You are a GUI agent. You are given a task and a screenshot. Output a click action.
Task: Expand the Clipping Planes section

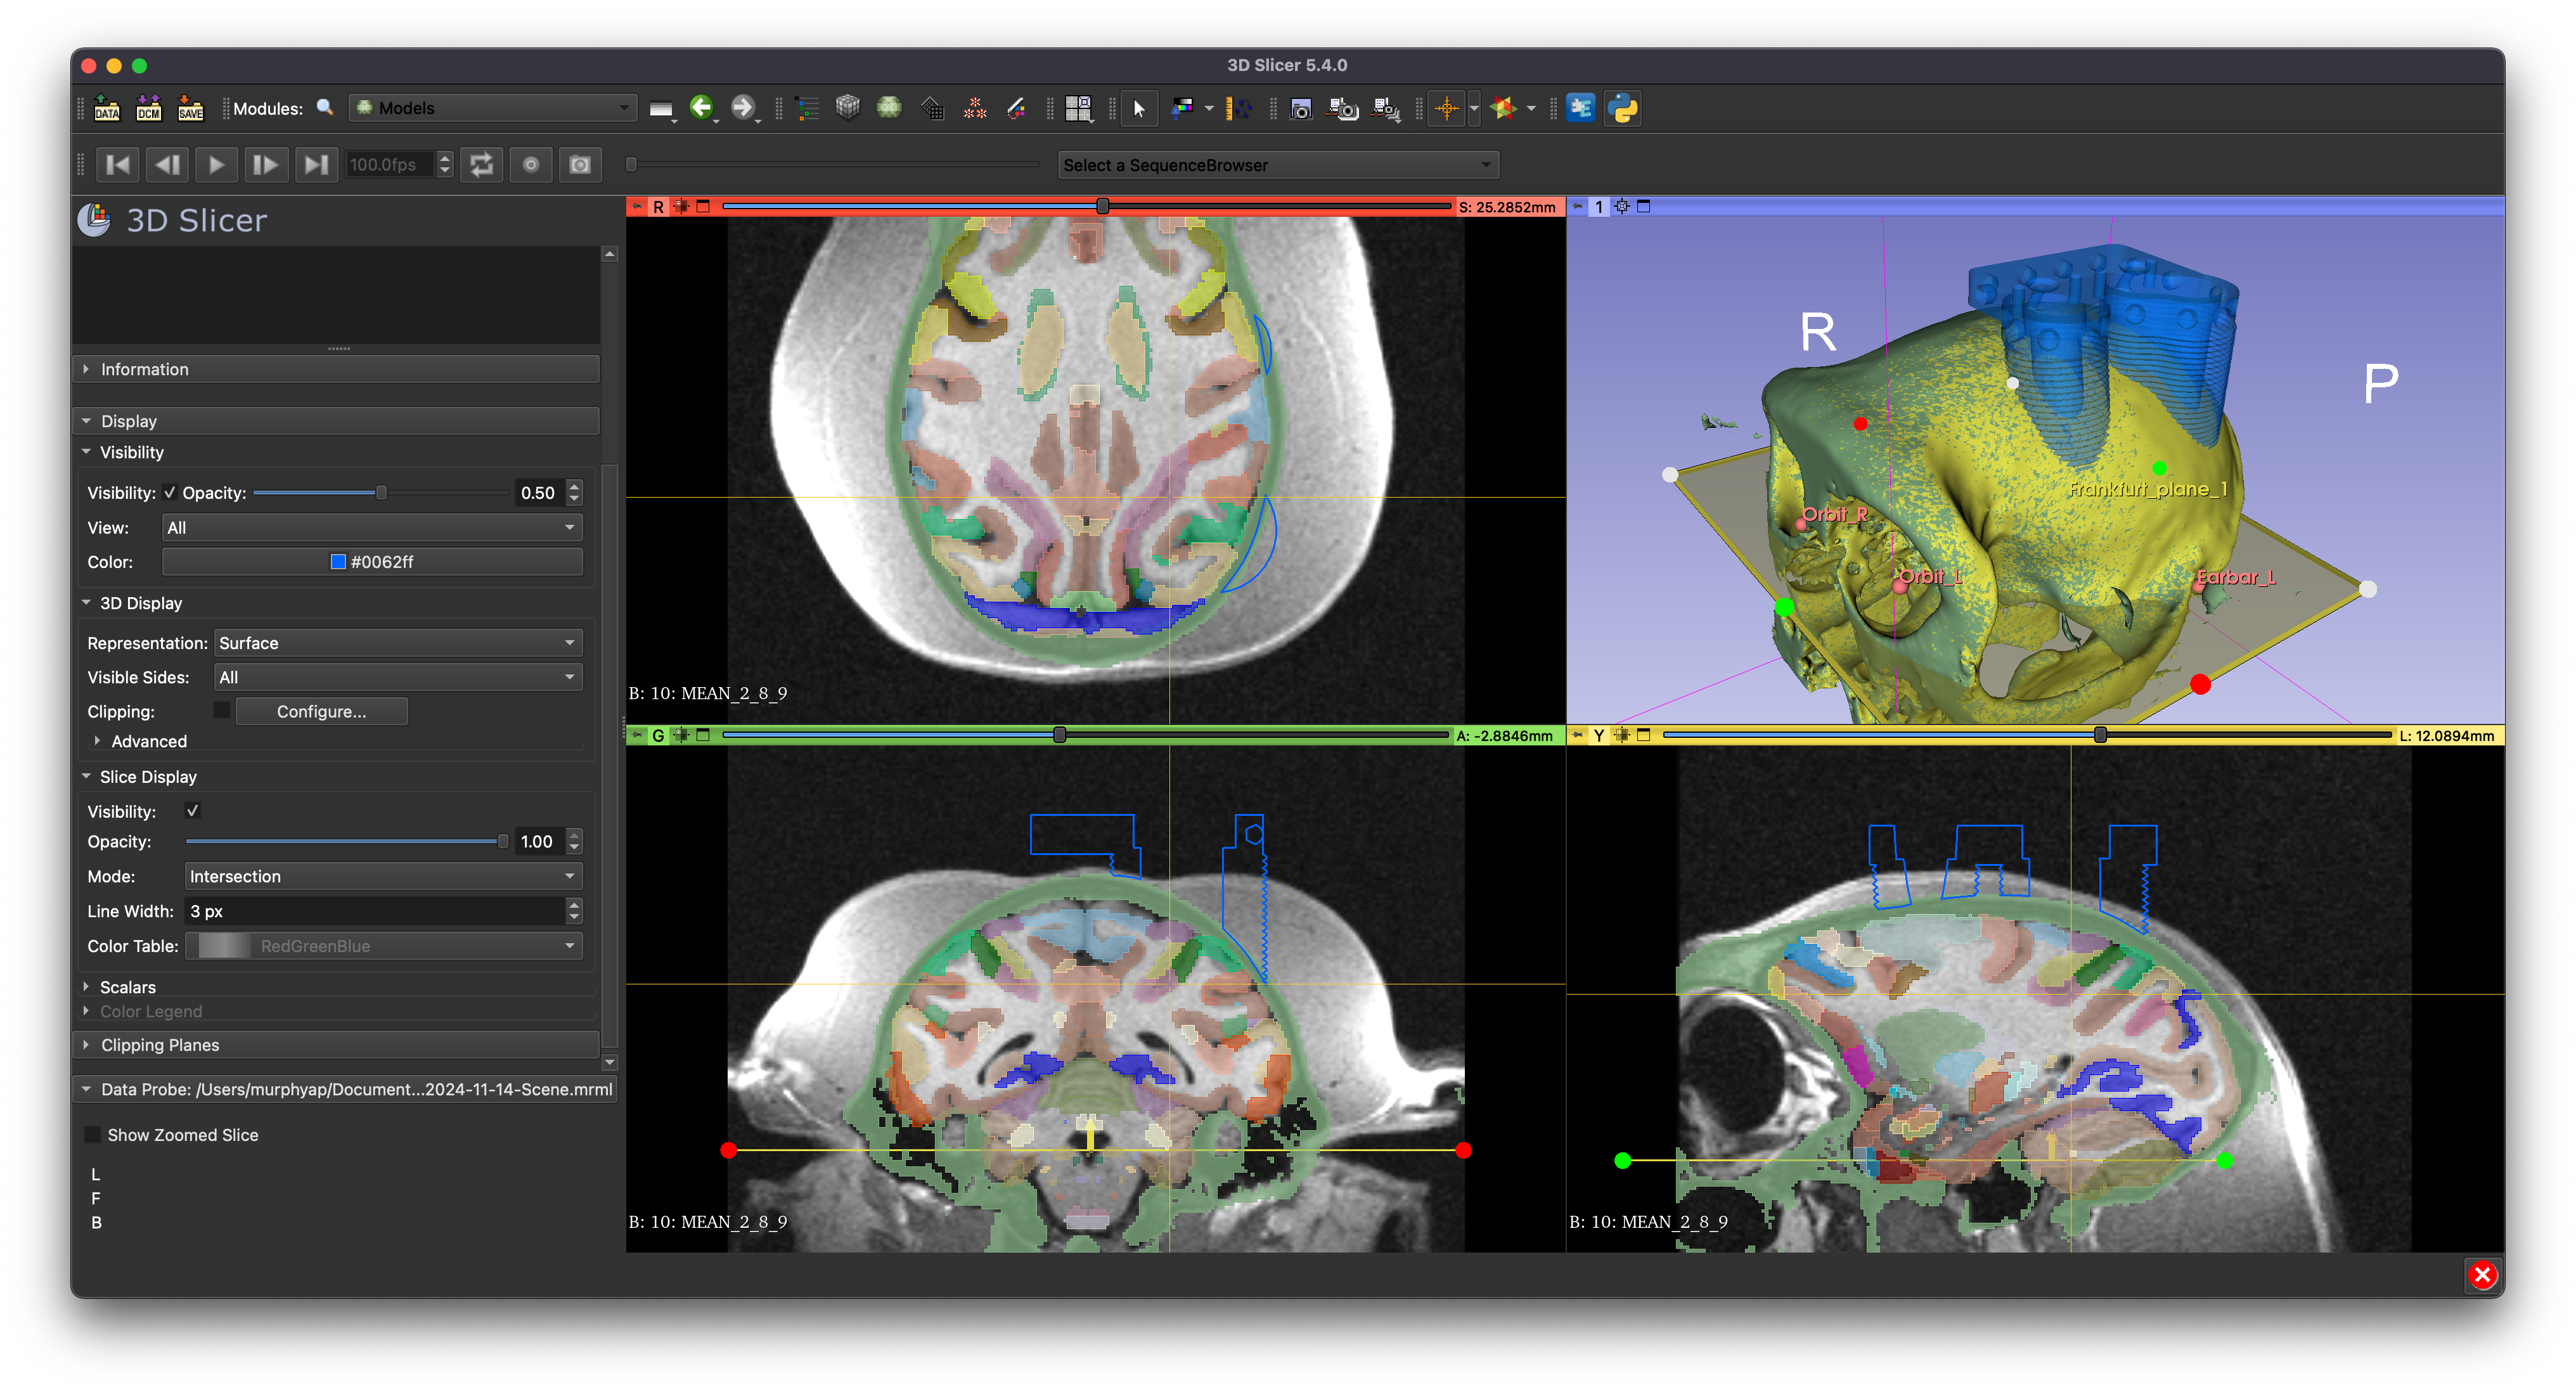337,1044
